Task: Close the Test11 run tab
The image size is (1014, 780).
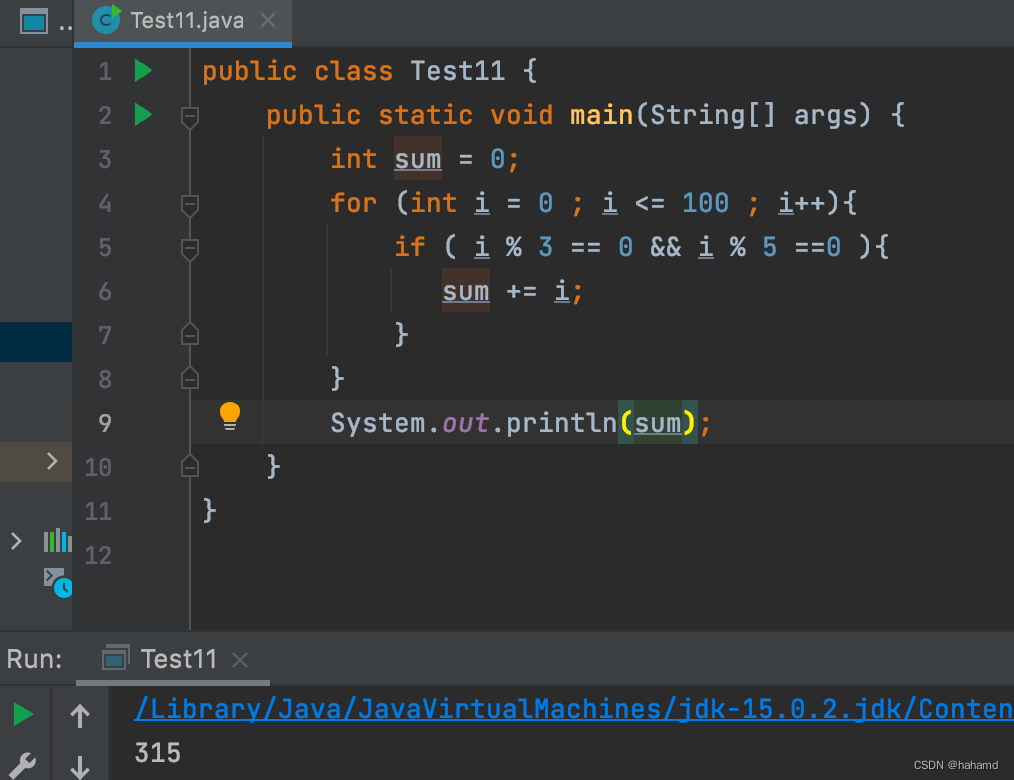Action: [240, 660]
